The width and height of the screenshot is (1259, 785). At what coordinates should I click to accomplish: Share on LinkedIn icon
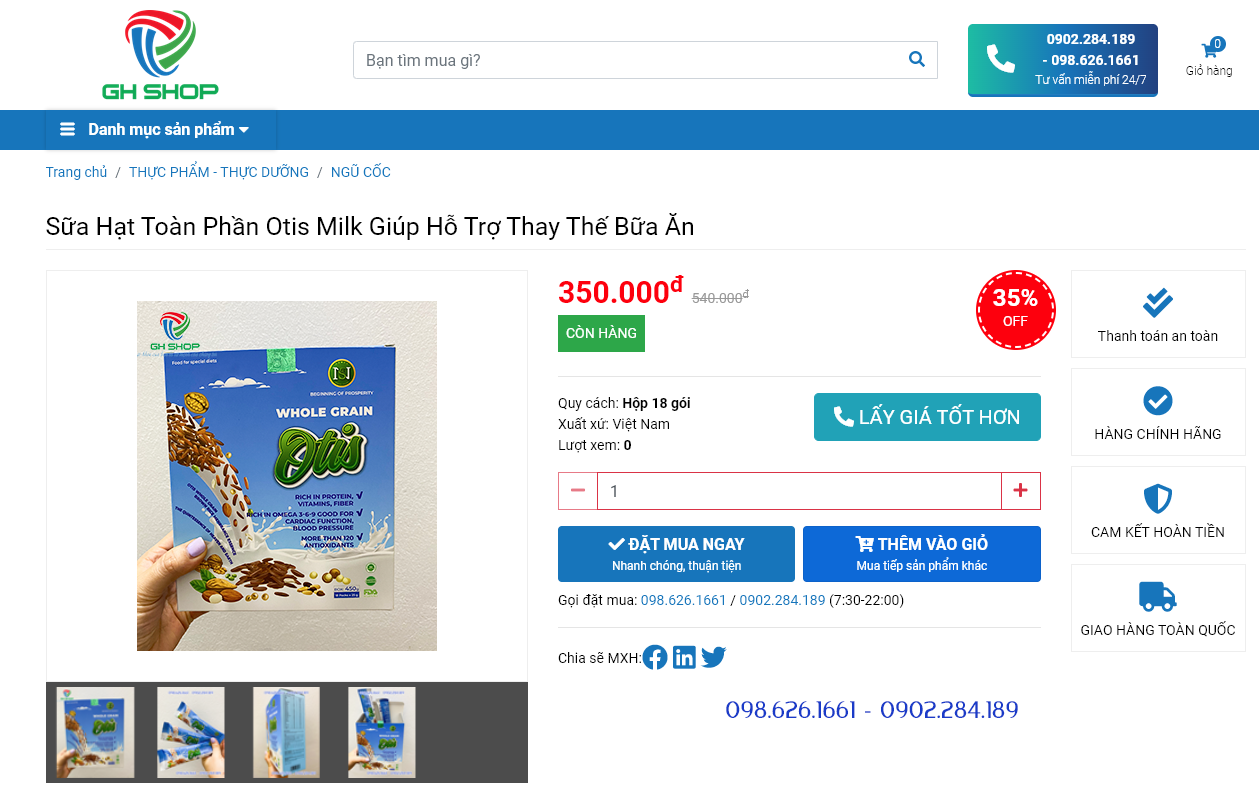(x=684, y=657)
